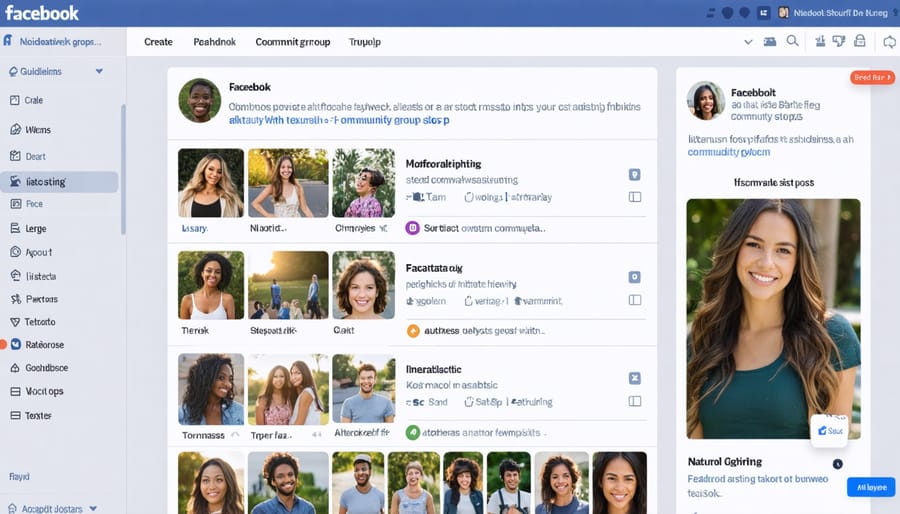This screenshot has height=514, width=900.
Task: Open the Create tab in the top navigation
Action: pyautogui.click(x=158, y=42)
